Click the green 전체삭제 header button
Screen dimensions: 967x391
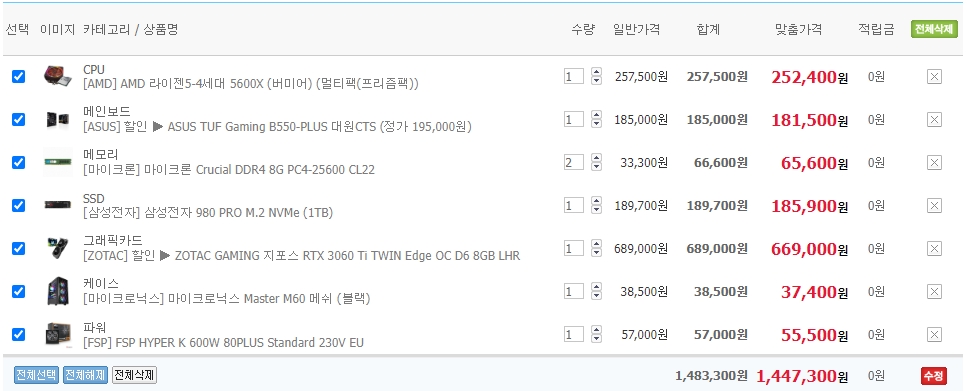point(934,29)
